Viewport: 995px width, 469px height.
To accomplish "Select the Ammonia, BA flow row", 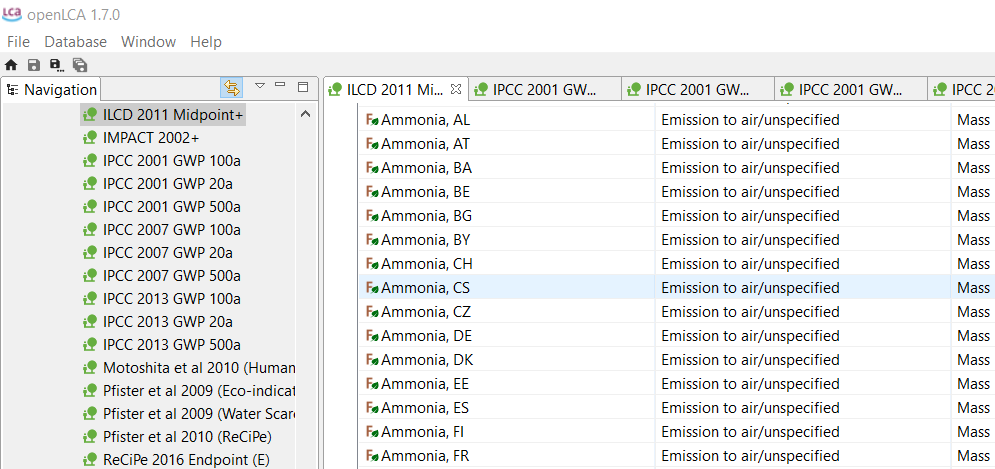I will pos(676,168).
